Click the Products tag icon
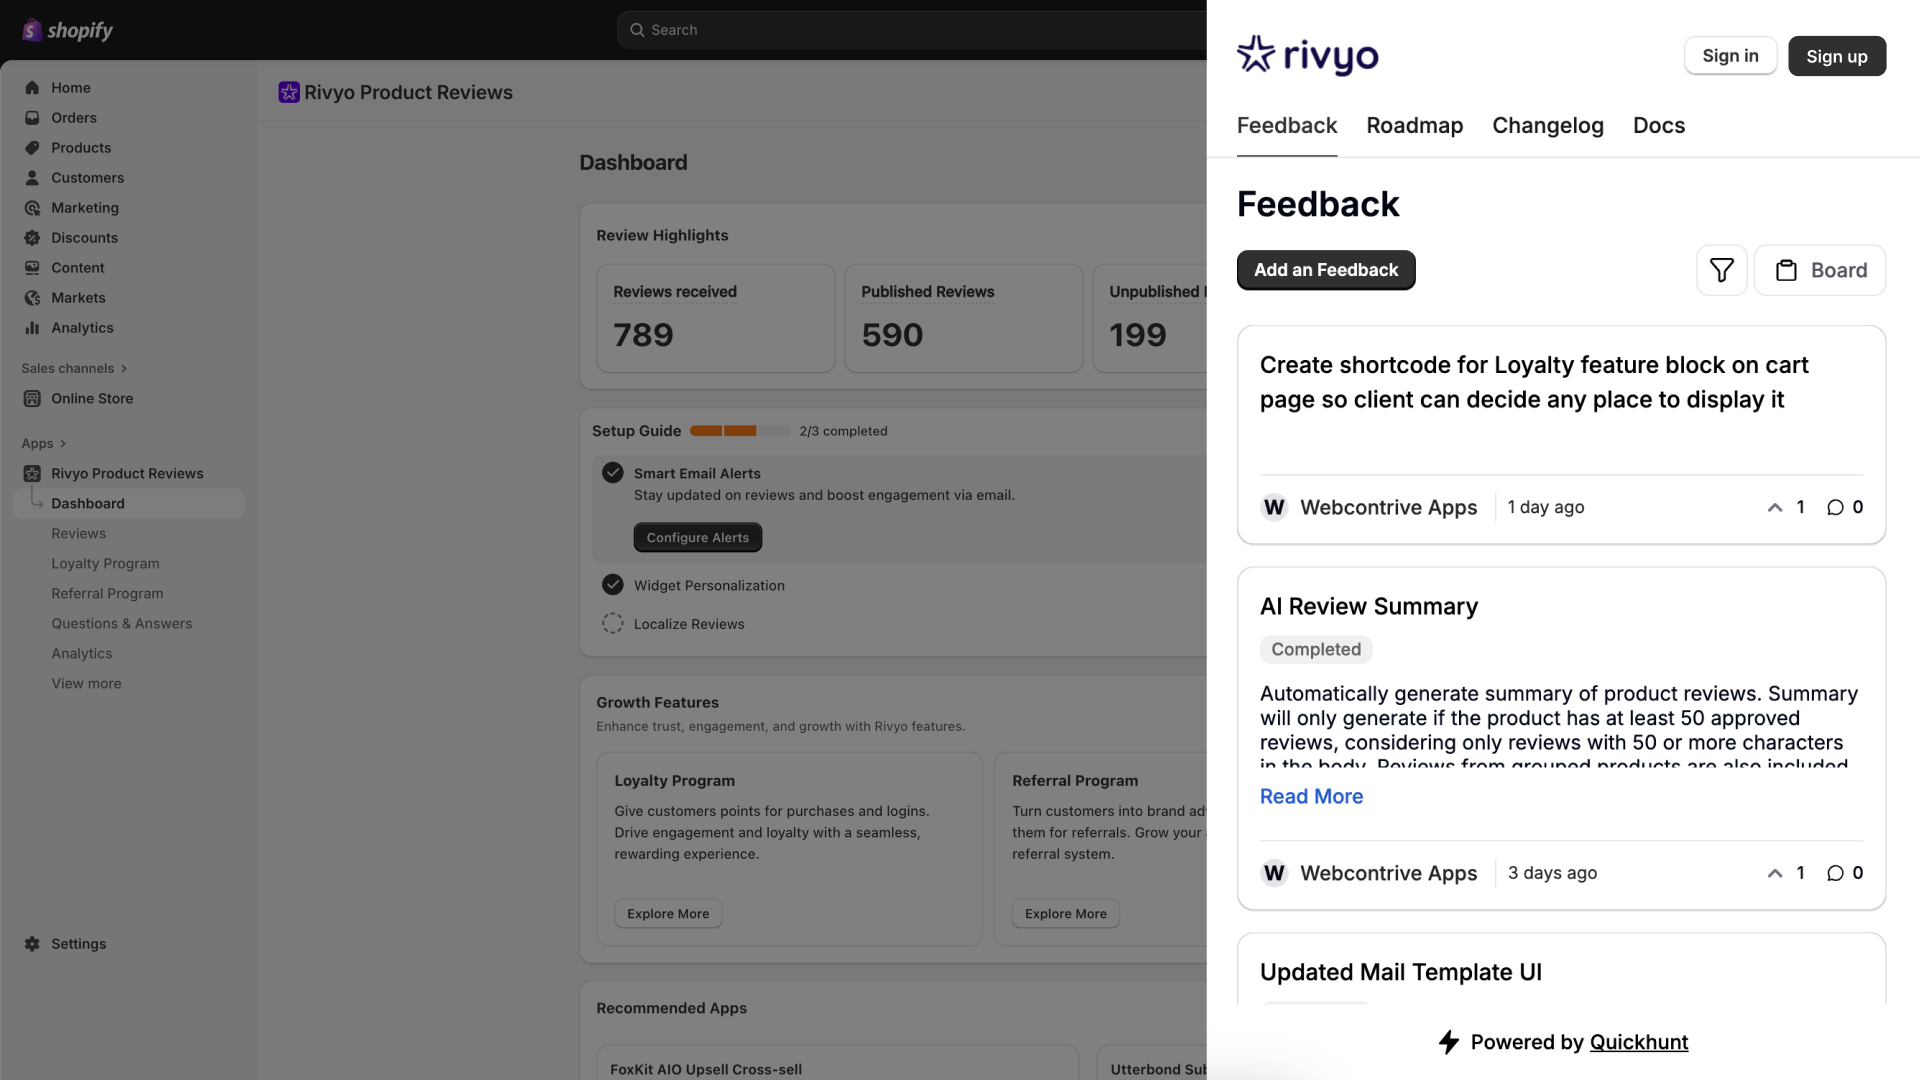Viewport: 1920px width, 1080px height. tap(32, 148)
